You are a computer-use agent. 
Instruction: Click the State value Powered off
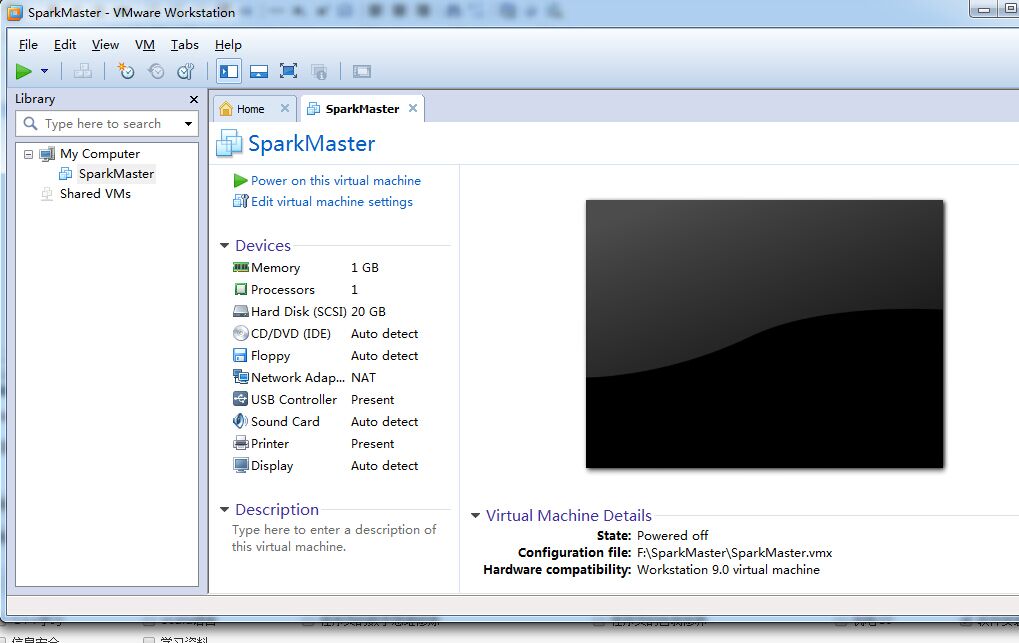673,536
